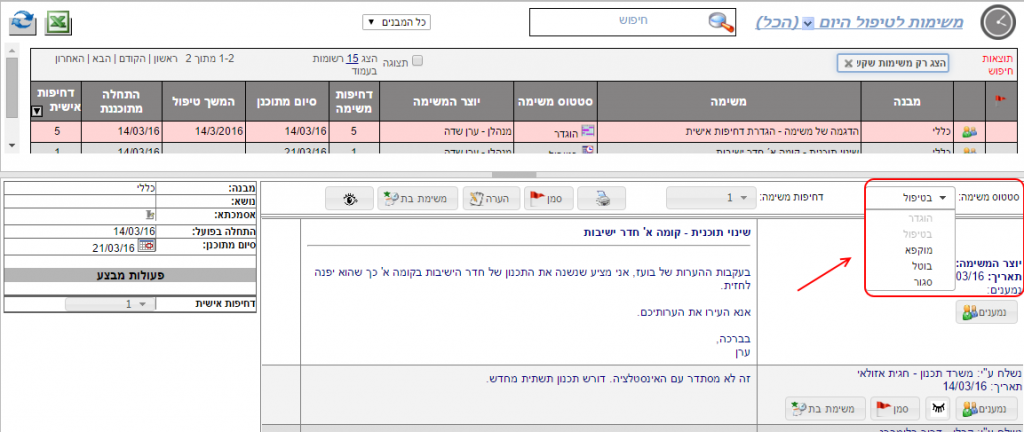Viewport: 1024px width, 432px height.
Task: Export the task list to Excel
Action: coord(58,21)
